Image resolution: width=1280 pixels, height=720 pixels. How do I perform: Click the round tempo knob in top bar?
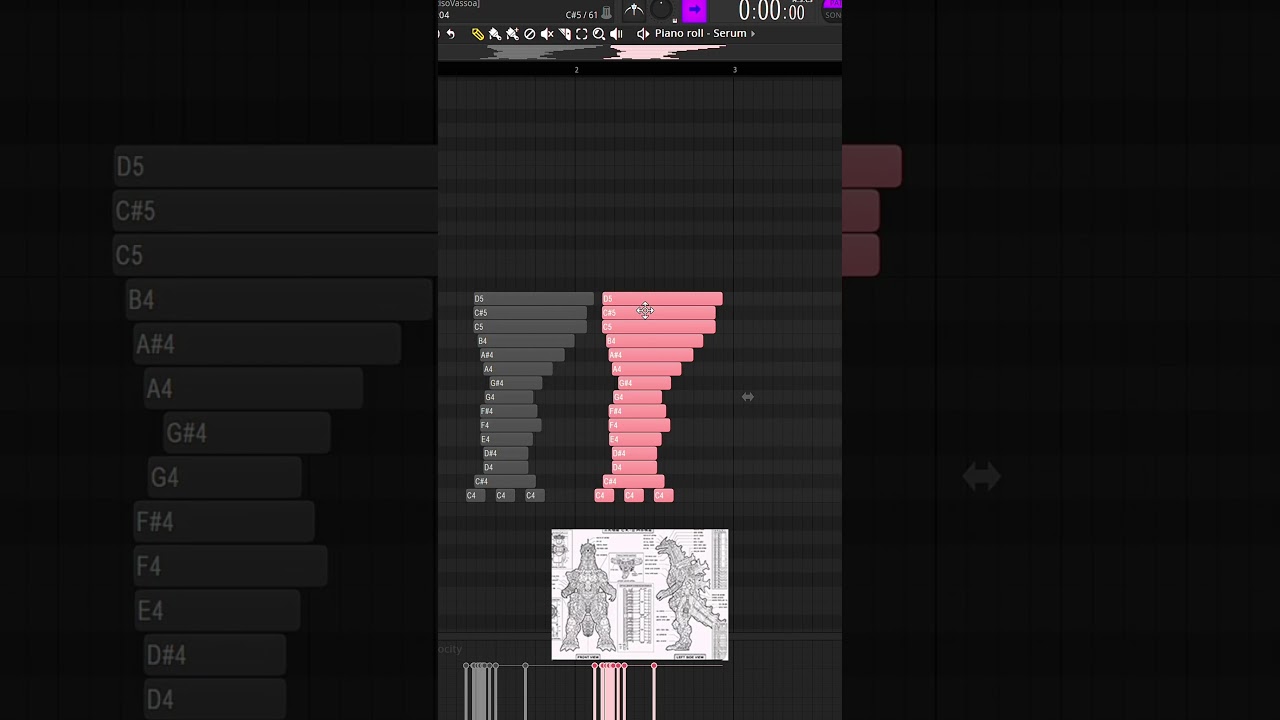click(662, 10)
